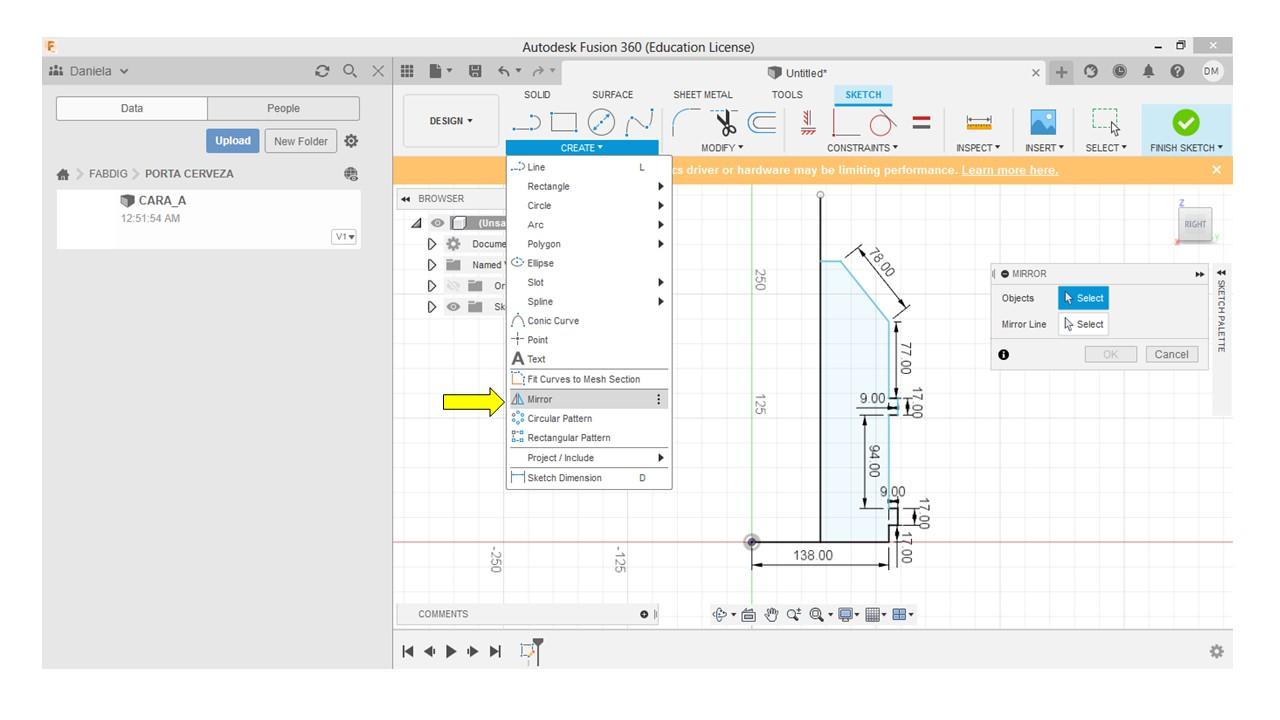Click the Orbit tool in navigation bar
Viewport: 1280px width, 720px height.
click(719, 615)
